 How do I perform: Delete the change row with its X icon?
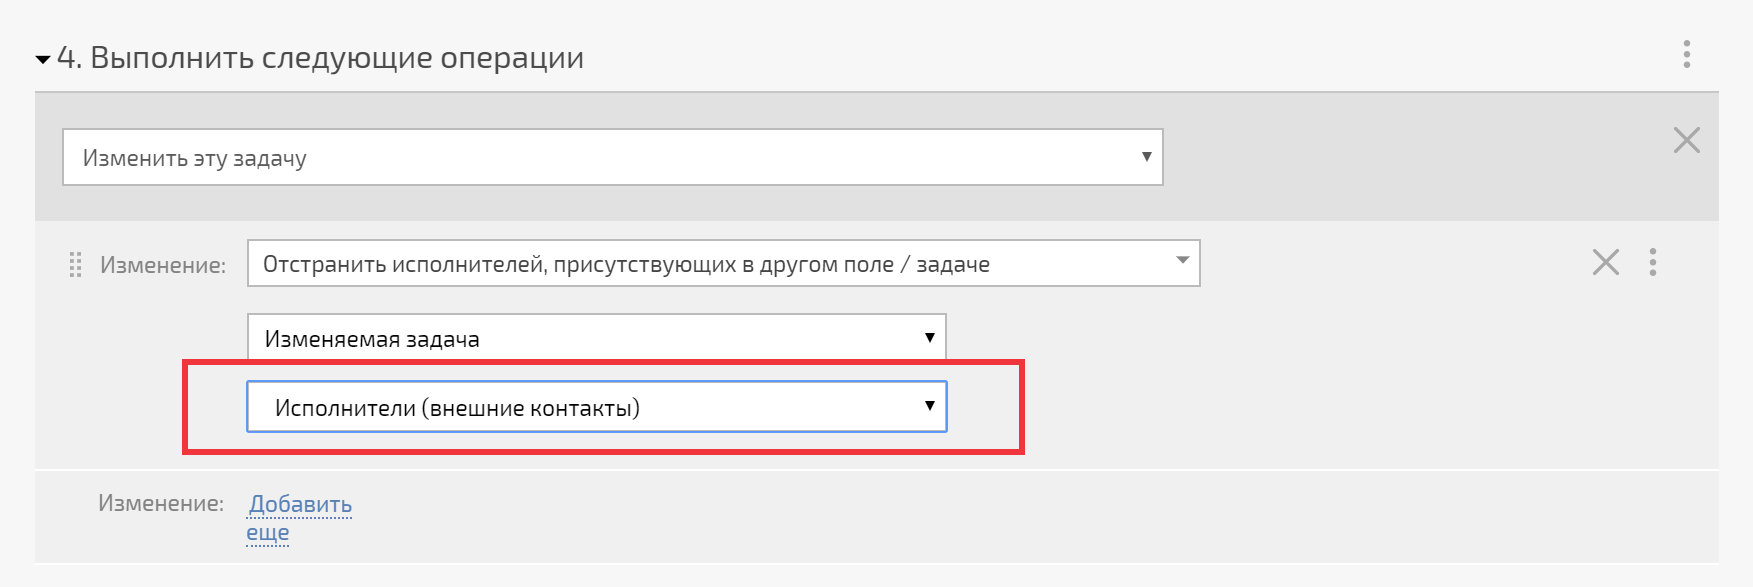click(x=1606, y=262)
